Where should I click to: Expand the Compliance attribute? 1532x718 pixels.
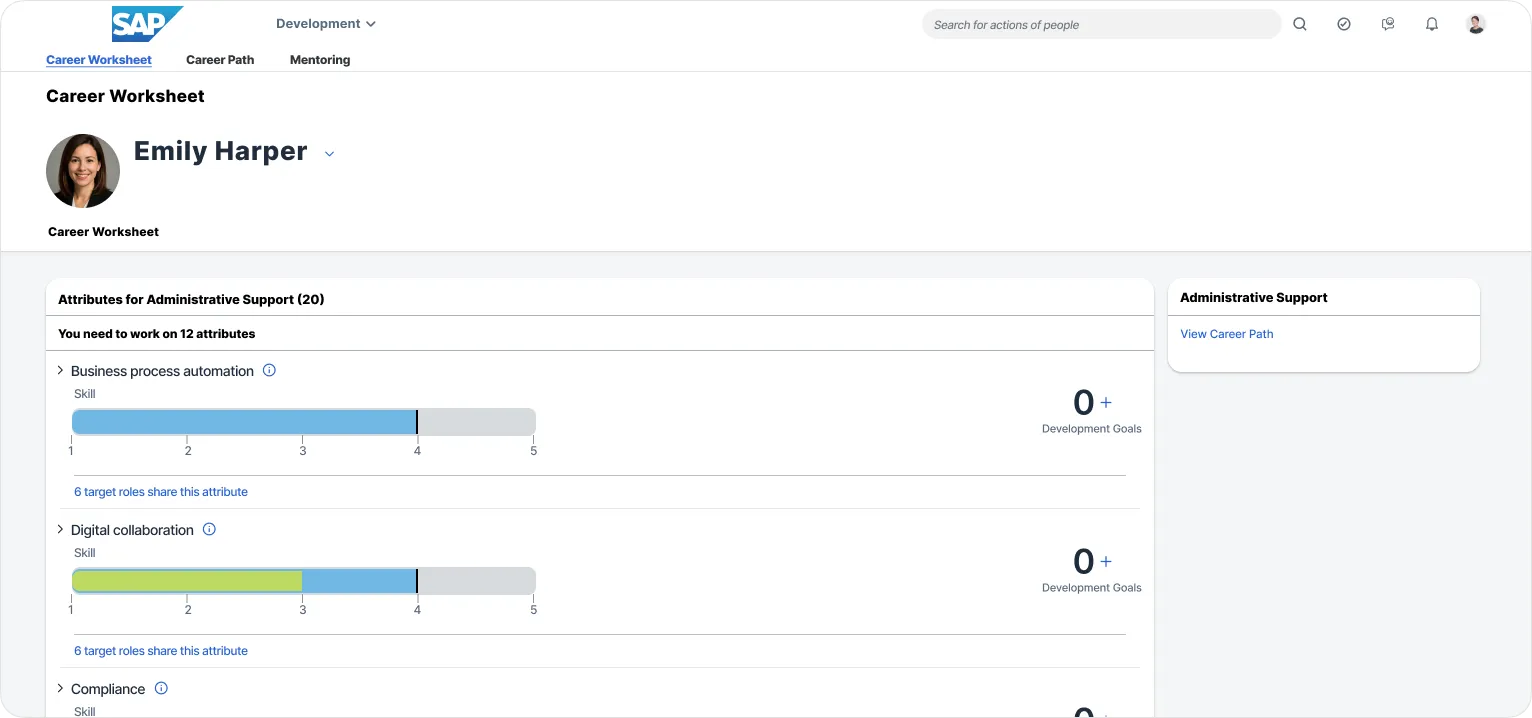pyautogui.click(x=60, y=688)
